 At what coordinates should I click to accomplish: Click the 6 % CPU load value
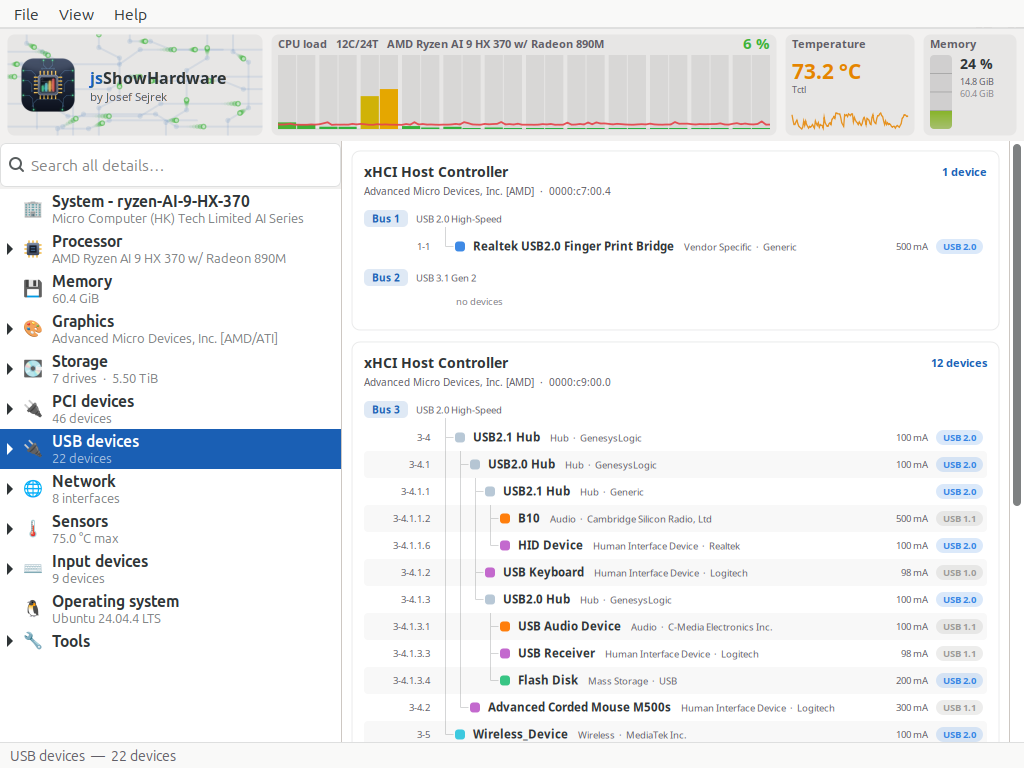point(756,44)
